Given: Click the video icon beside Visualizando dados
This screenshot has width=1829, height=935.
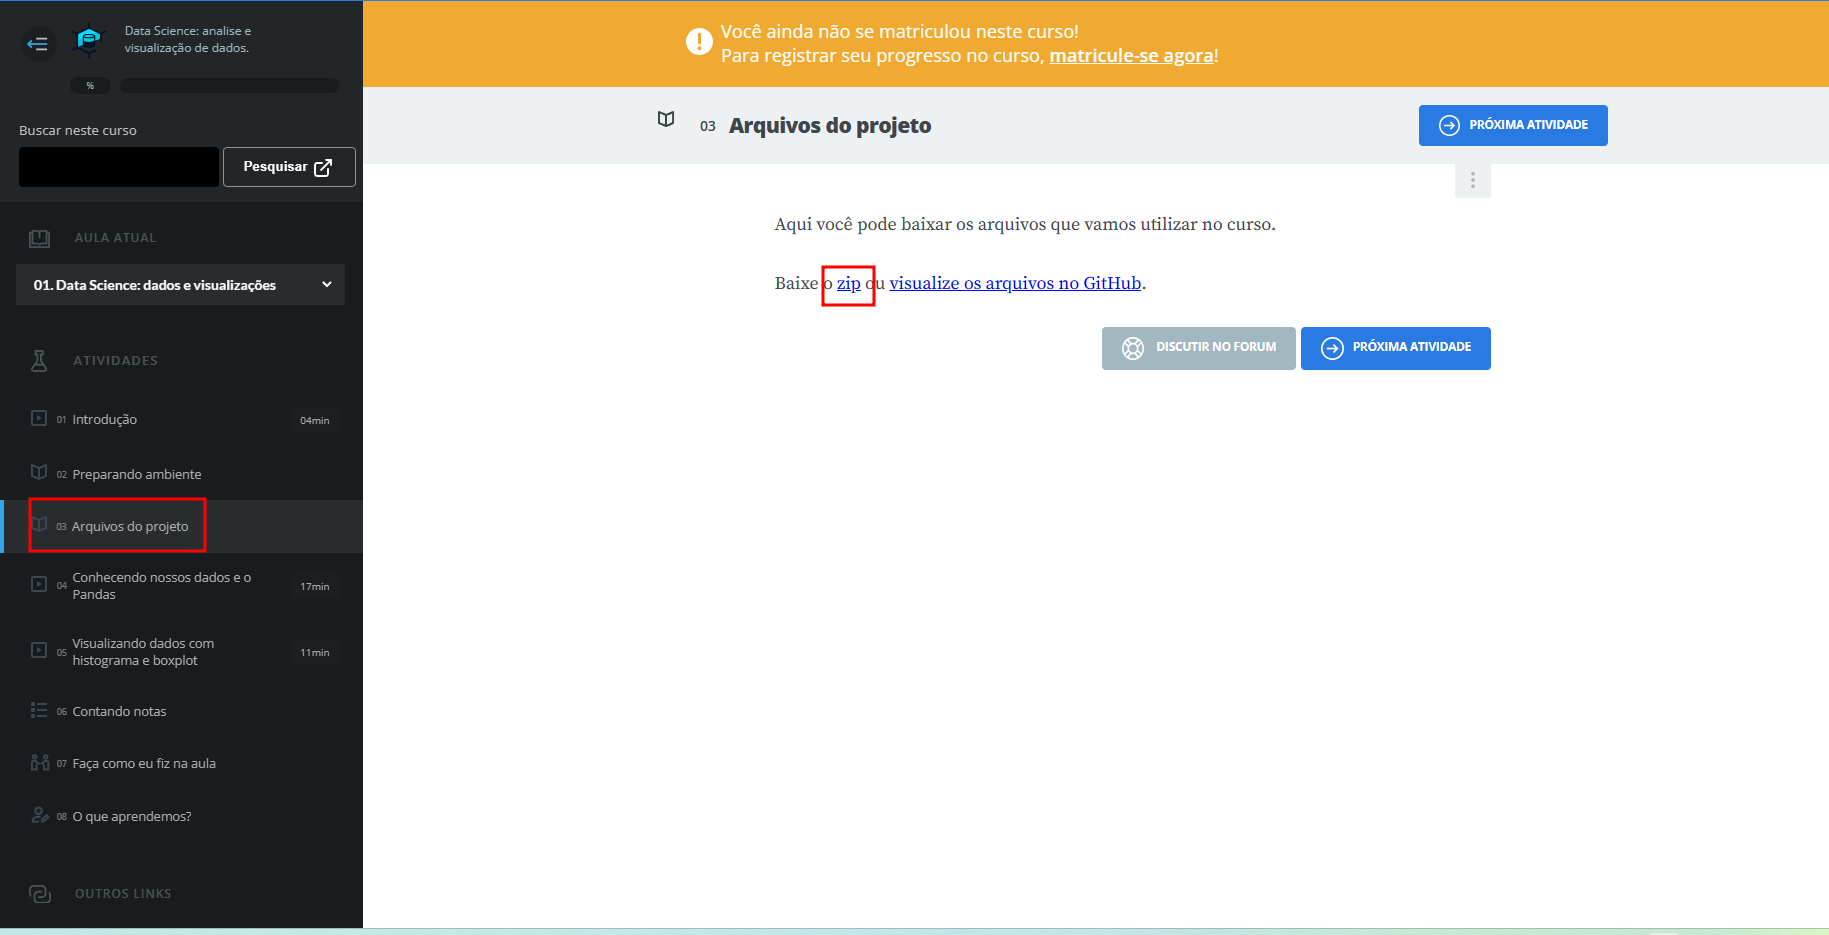Looking at the screenshot, I should coord(39,650).
